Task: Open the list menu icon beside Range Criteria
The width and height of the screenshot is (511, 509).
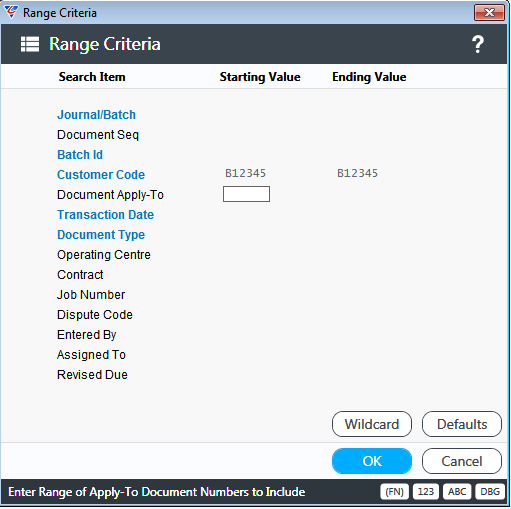Action: tap(30, 44)
